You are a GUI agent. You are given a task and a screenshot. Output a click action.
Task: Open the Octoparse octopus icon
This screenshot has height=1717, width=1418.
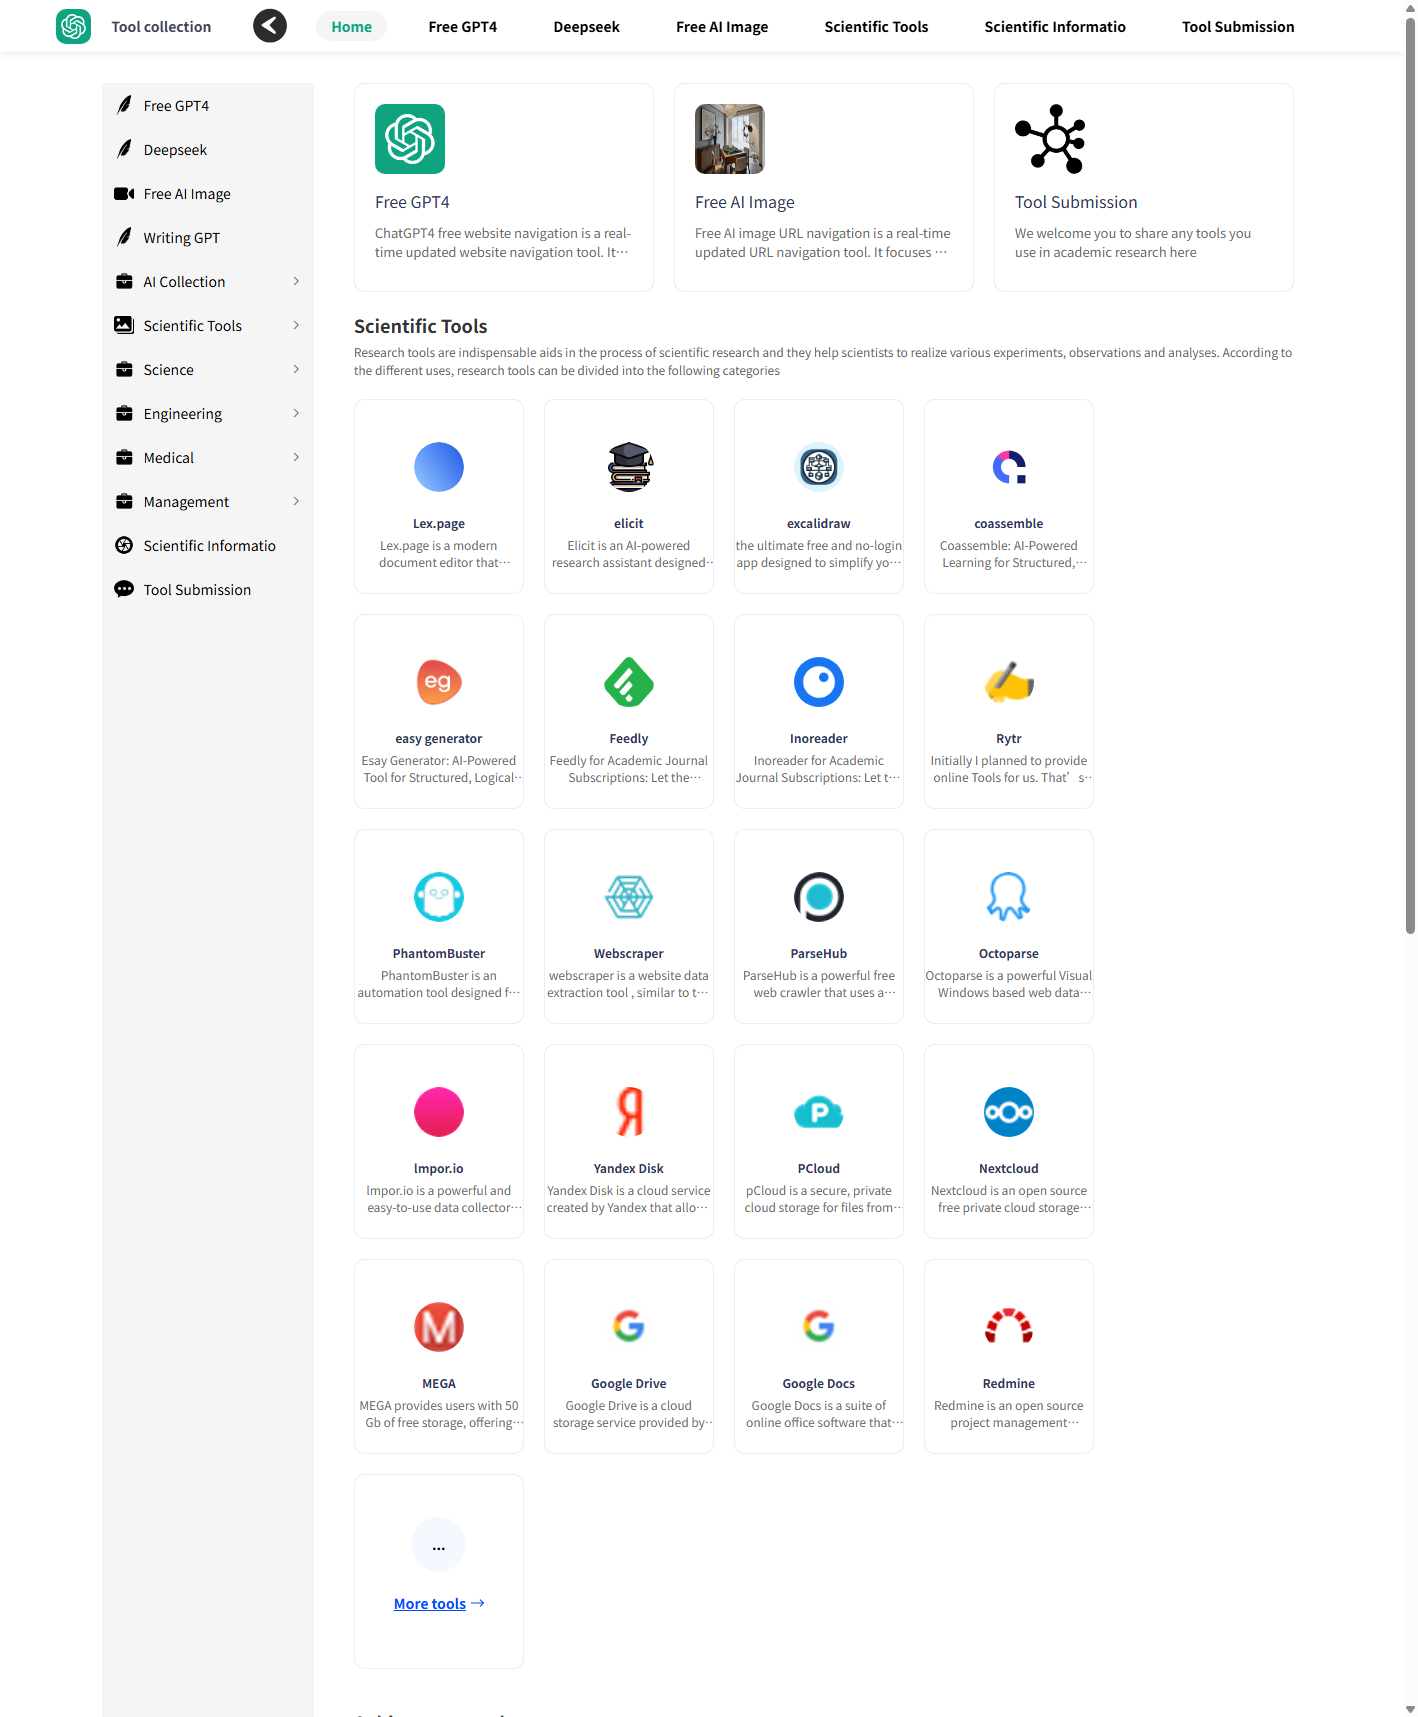click(1008, 897)
